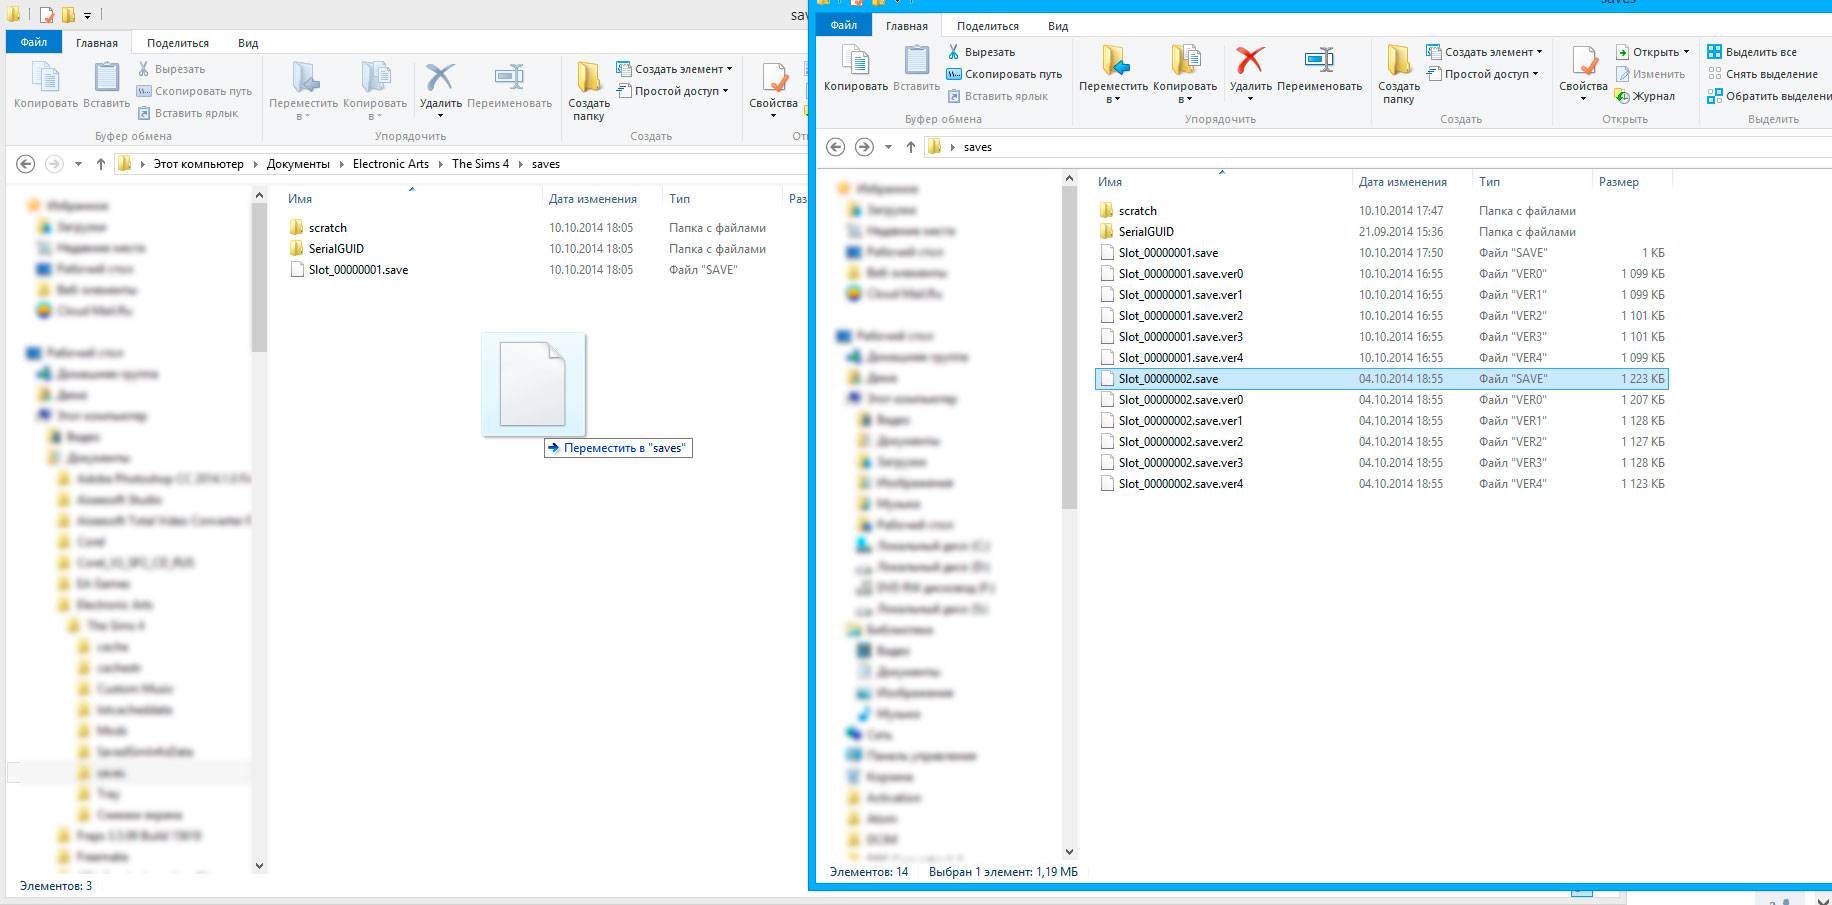
Task: Click the up arrow navigation button in right window
Action: [x=910, y=147]
